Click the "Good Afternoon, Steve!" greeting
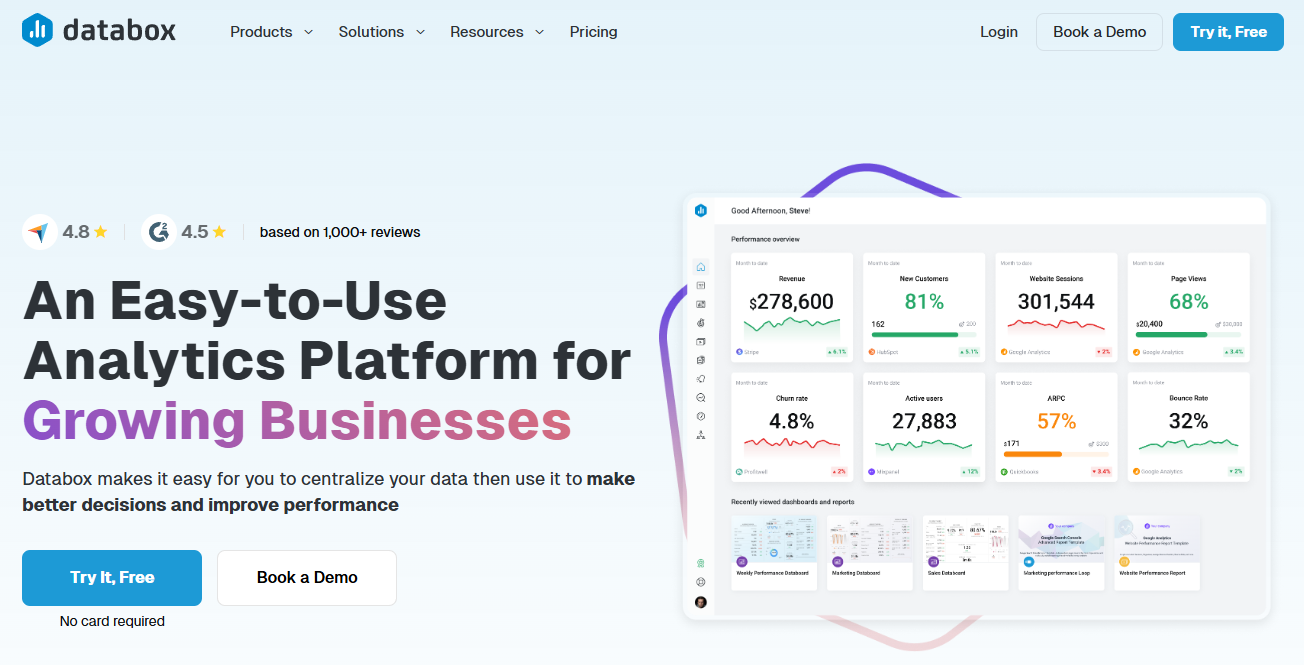Viewport: 1304px width, 665px height. [x=771, y=211]
